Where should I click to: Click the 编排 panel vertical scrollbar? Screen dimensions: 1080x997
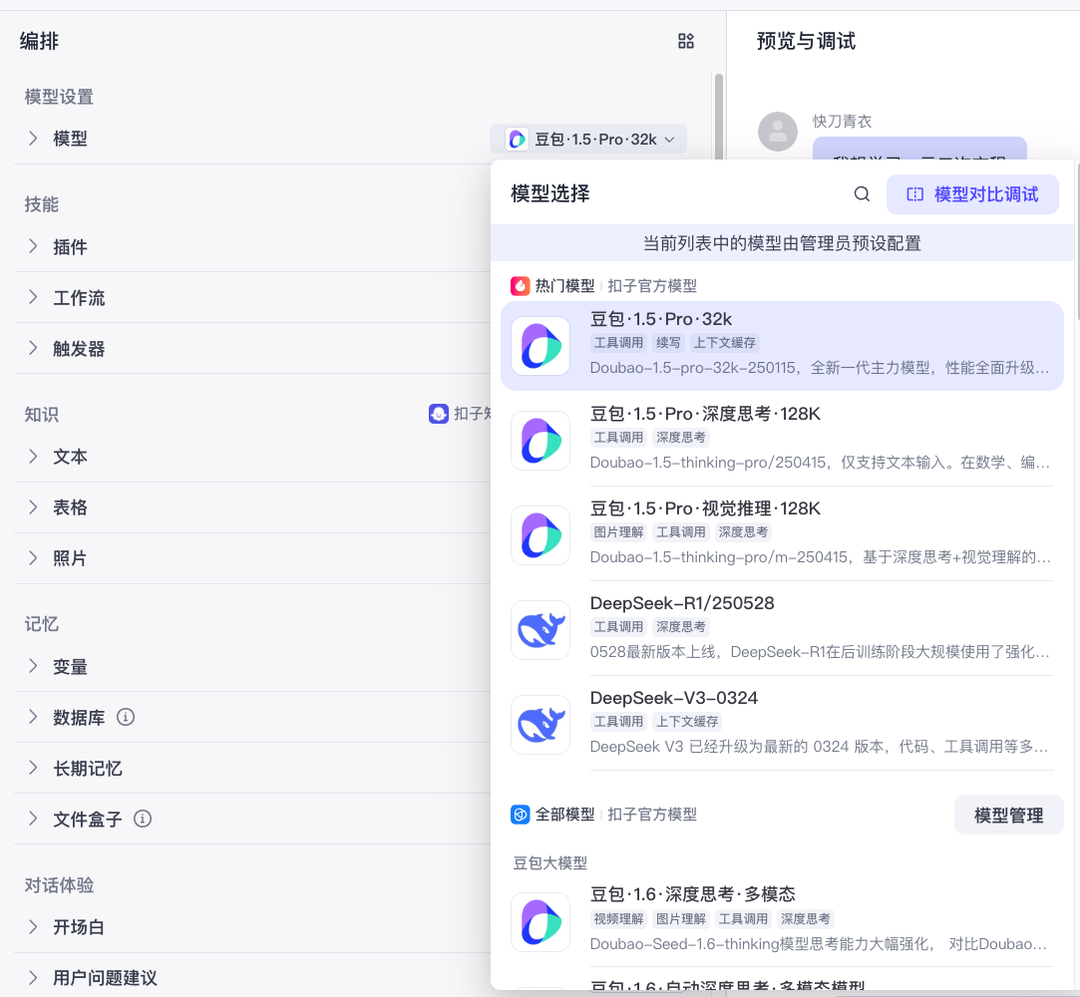click(x=718, y=116)
